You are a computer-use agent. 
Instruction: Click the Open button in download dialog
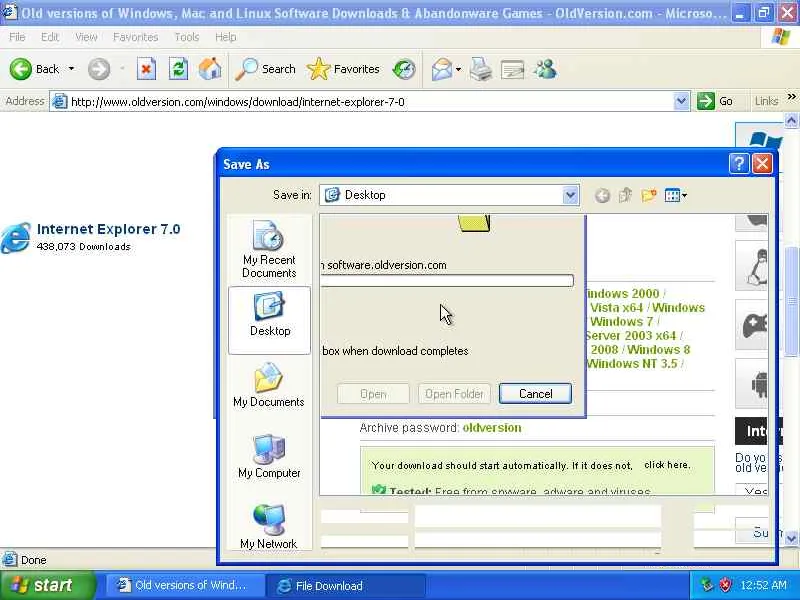click(x=373, y=394)
